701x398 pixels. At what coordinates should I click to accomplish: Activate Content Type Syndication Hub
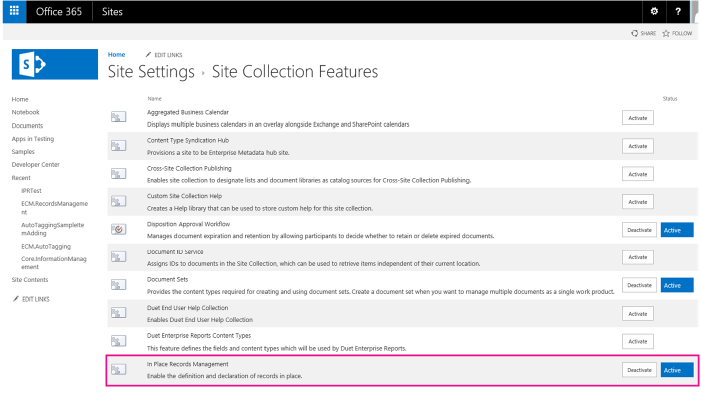click(638, 146)
